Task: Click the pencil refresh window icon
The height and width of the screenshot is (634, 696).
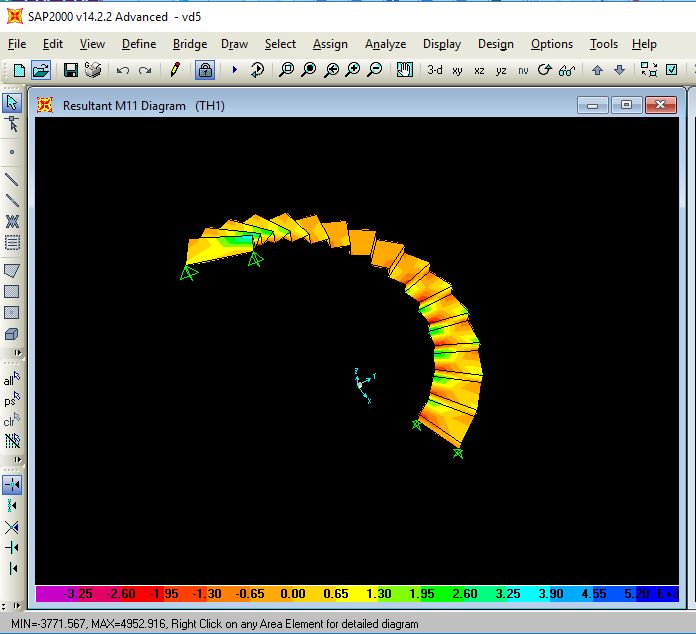Action: click(x=175, y=70)
